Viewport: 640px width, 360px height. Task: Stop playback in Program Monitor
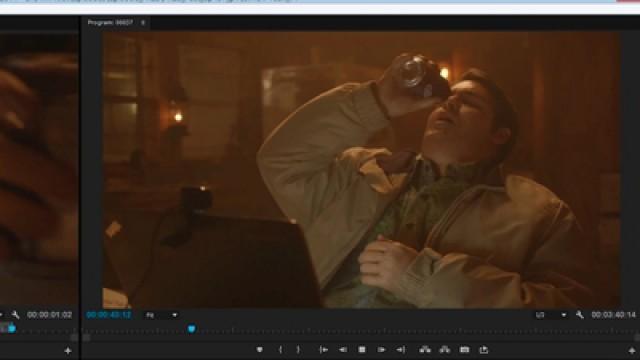pyautogui.click(x=362, y=350)
